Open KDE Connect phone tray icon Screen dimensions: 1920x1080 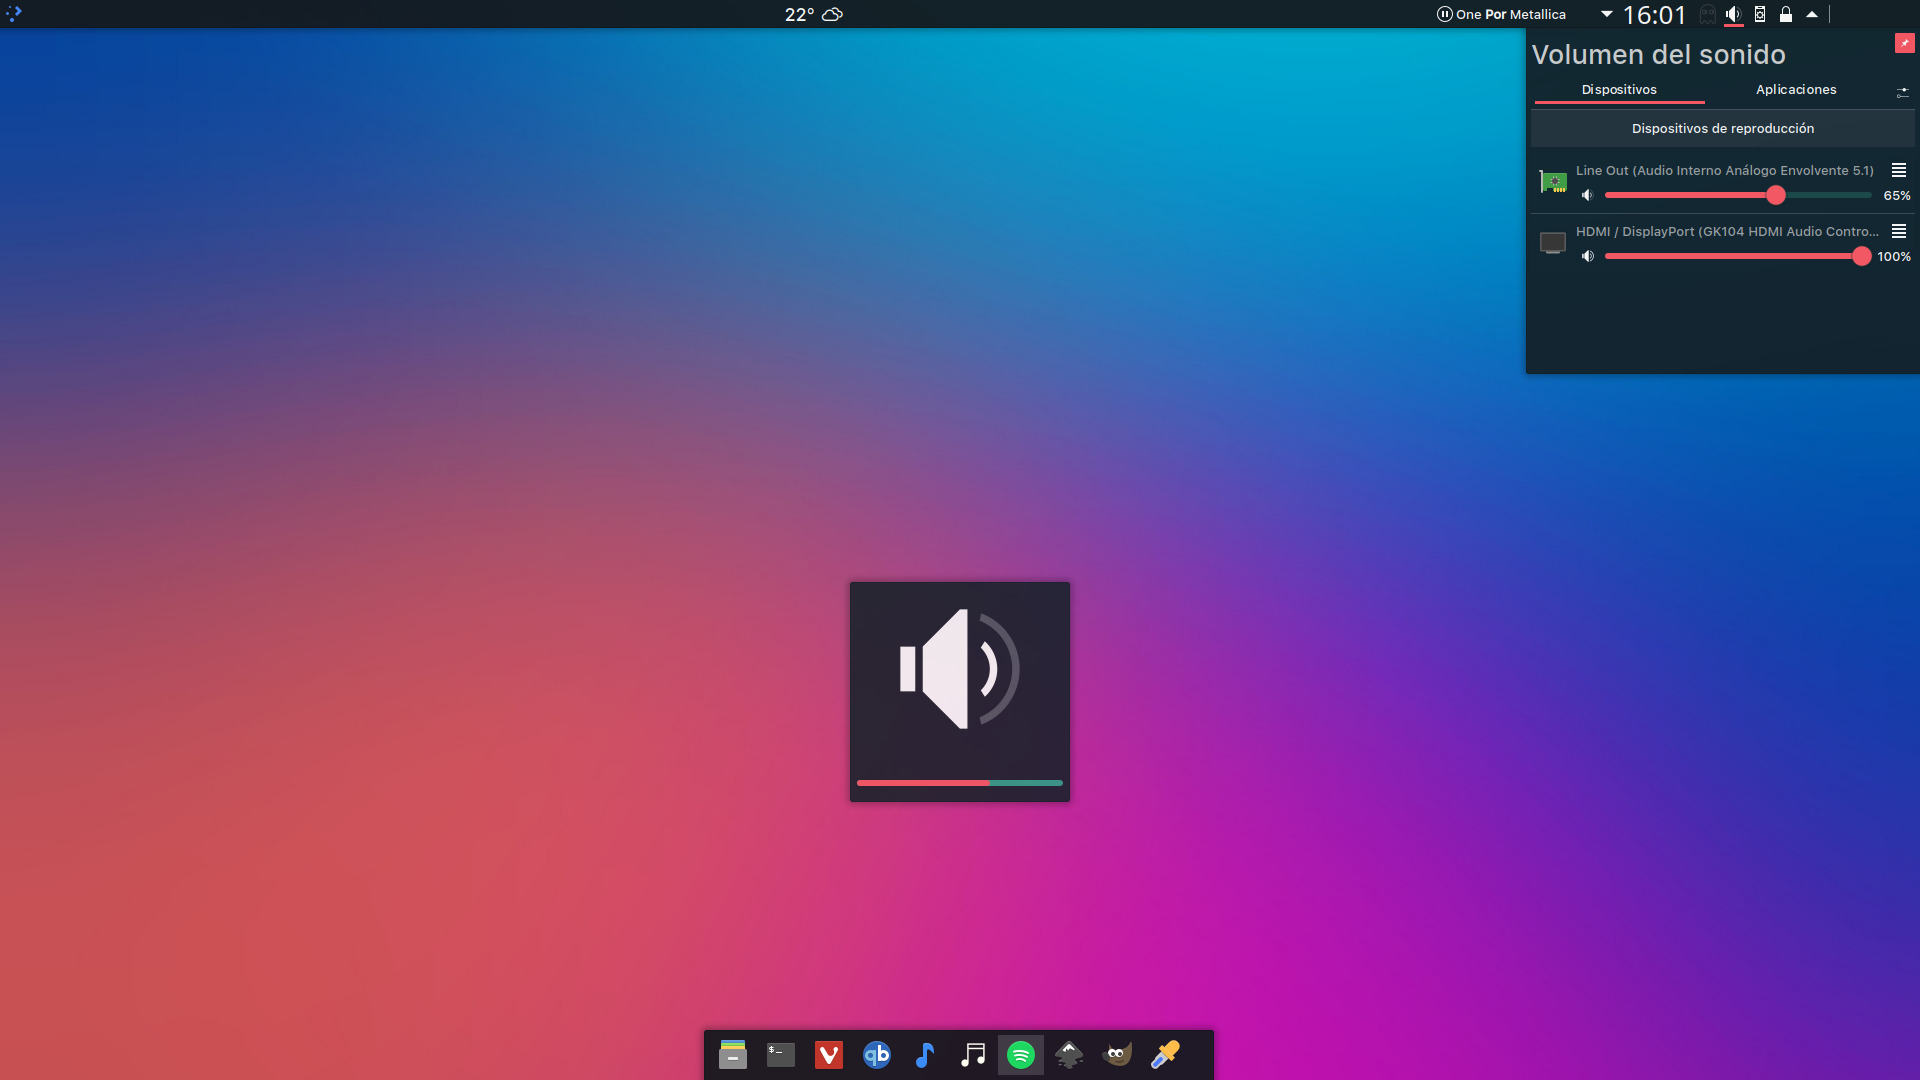tap(1760, 14)
